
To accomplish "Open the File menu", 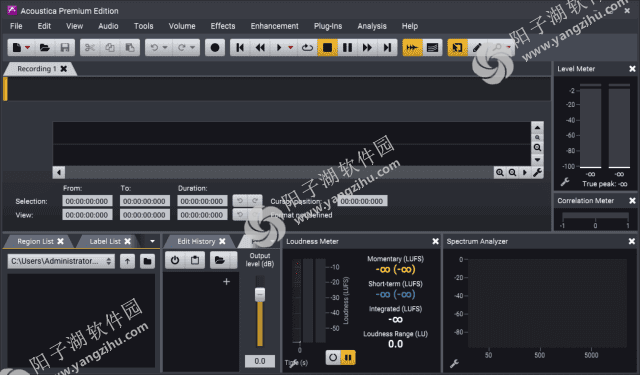I will click(x=16, y=26).
